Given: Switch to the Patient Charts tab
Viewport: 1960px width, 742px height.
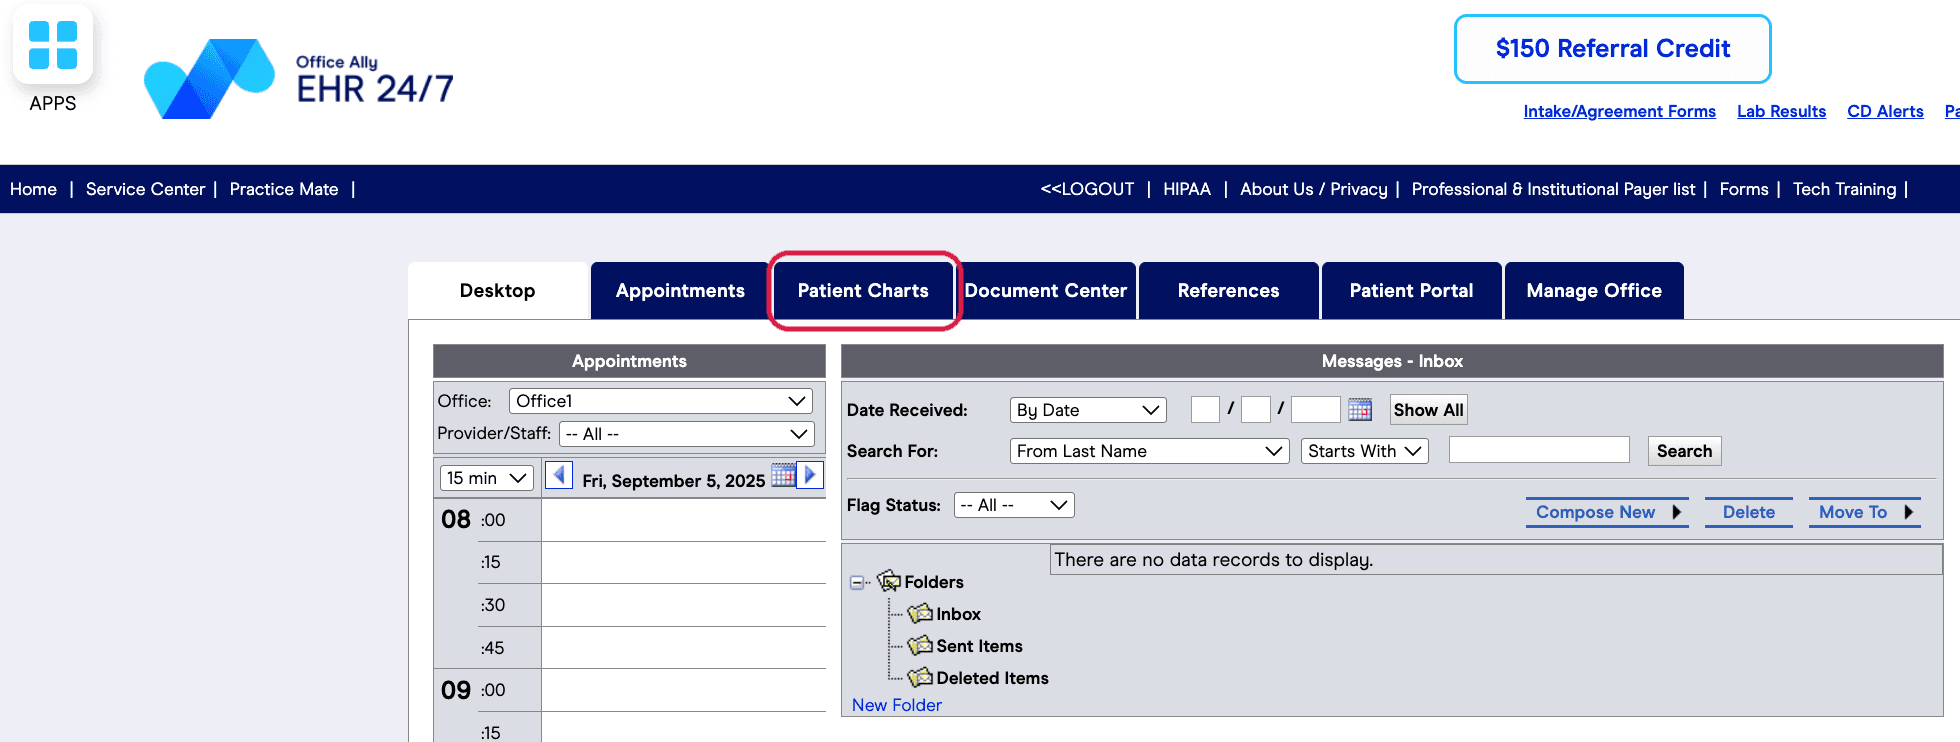Looking at the screenshot, I should pos(863,291).
